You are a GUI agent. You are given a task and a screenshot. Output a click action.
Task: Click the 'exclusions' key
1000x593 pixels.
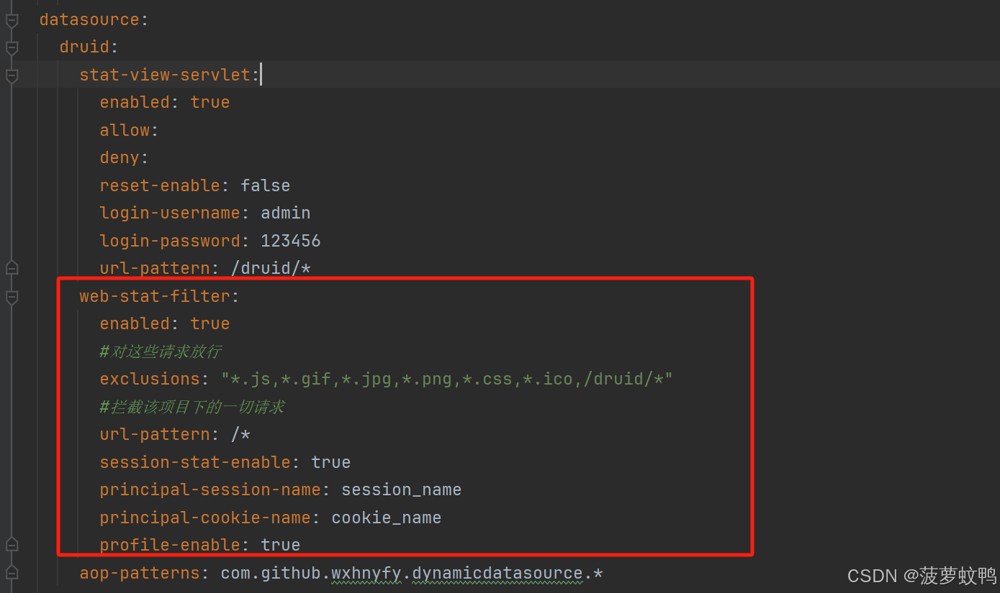[149, 379]
